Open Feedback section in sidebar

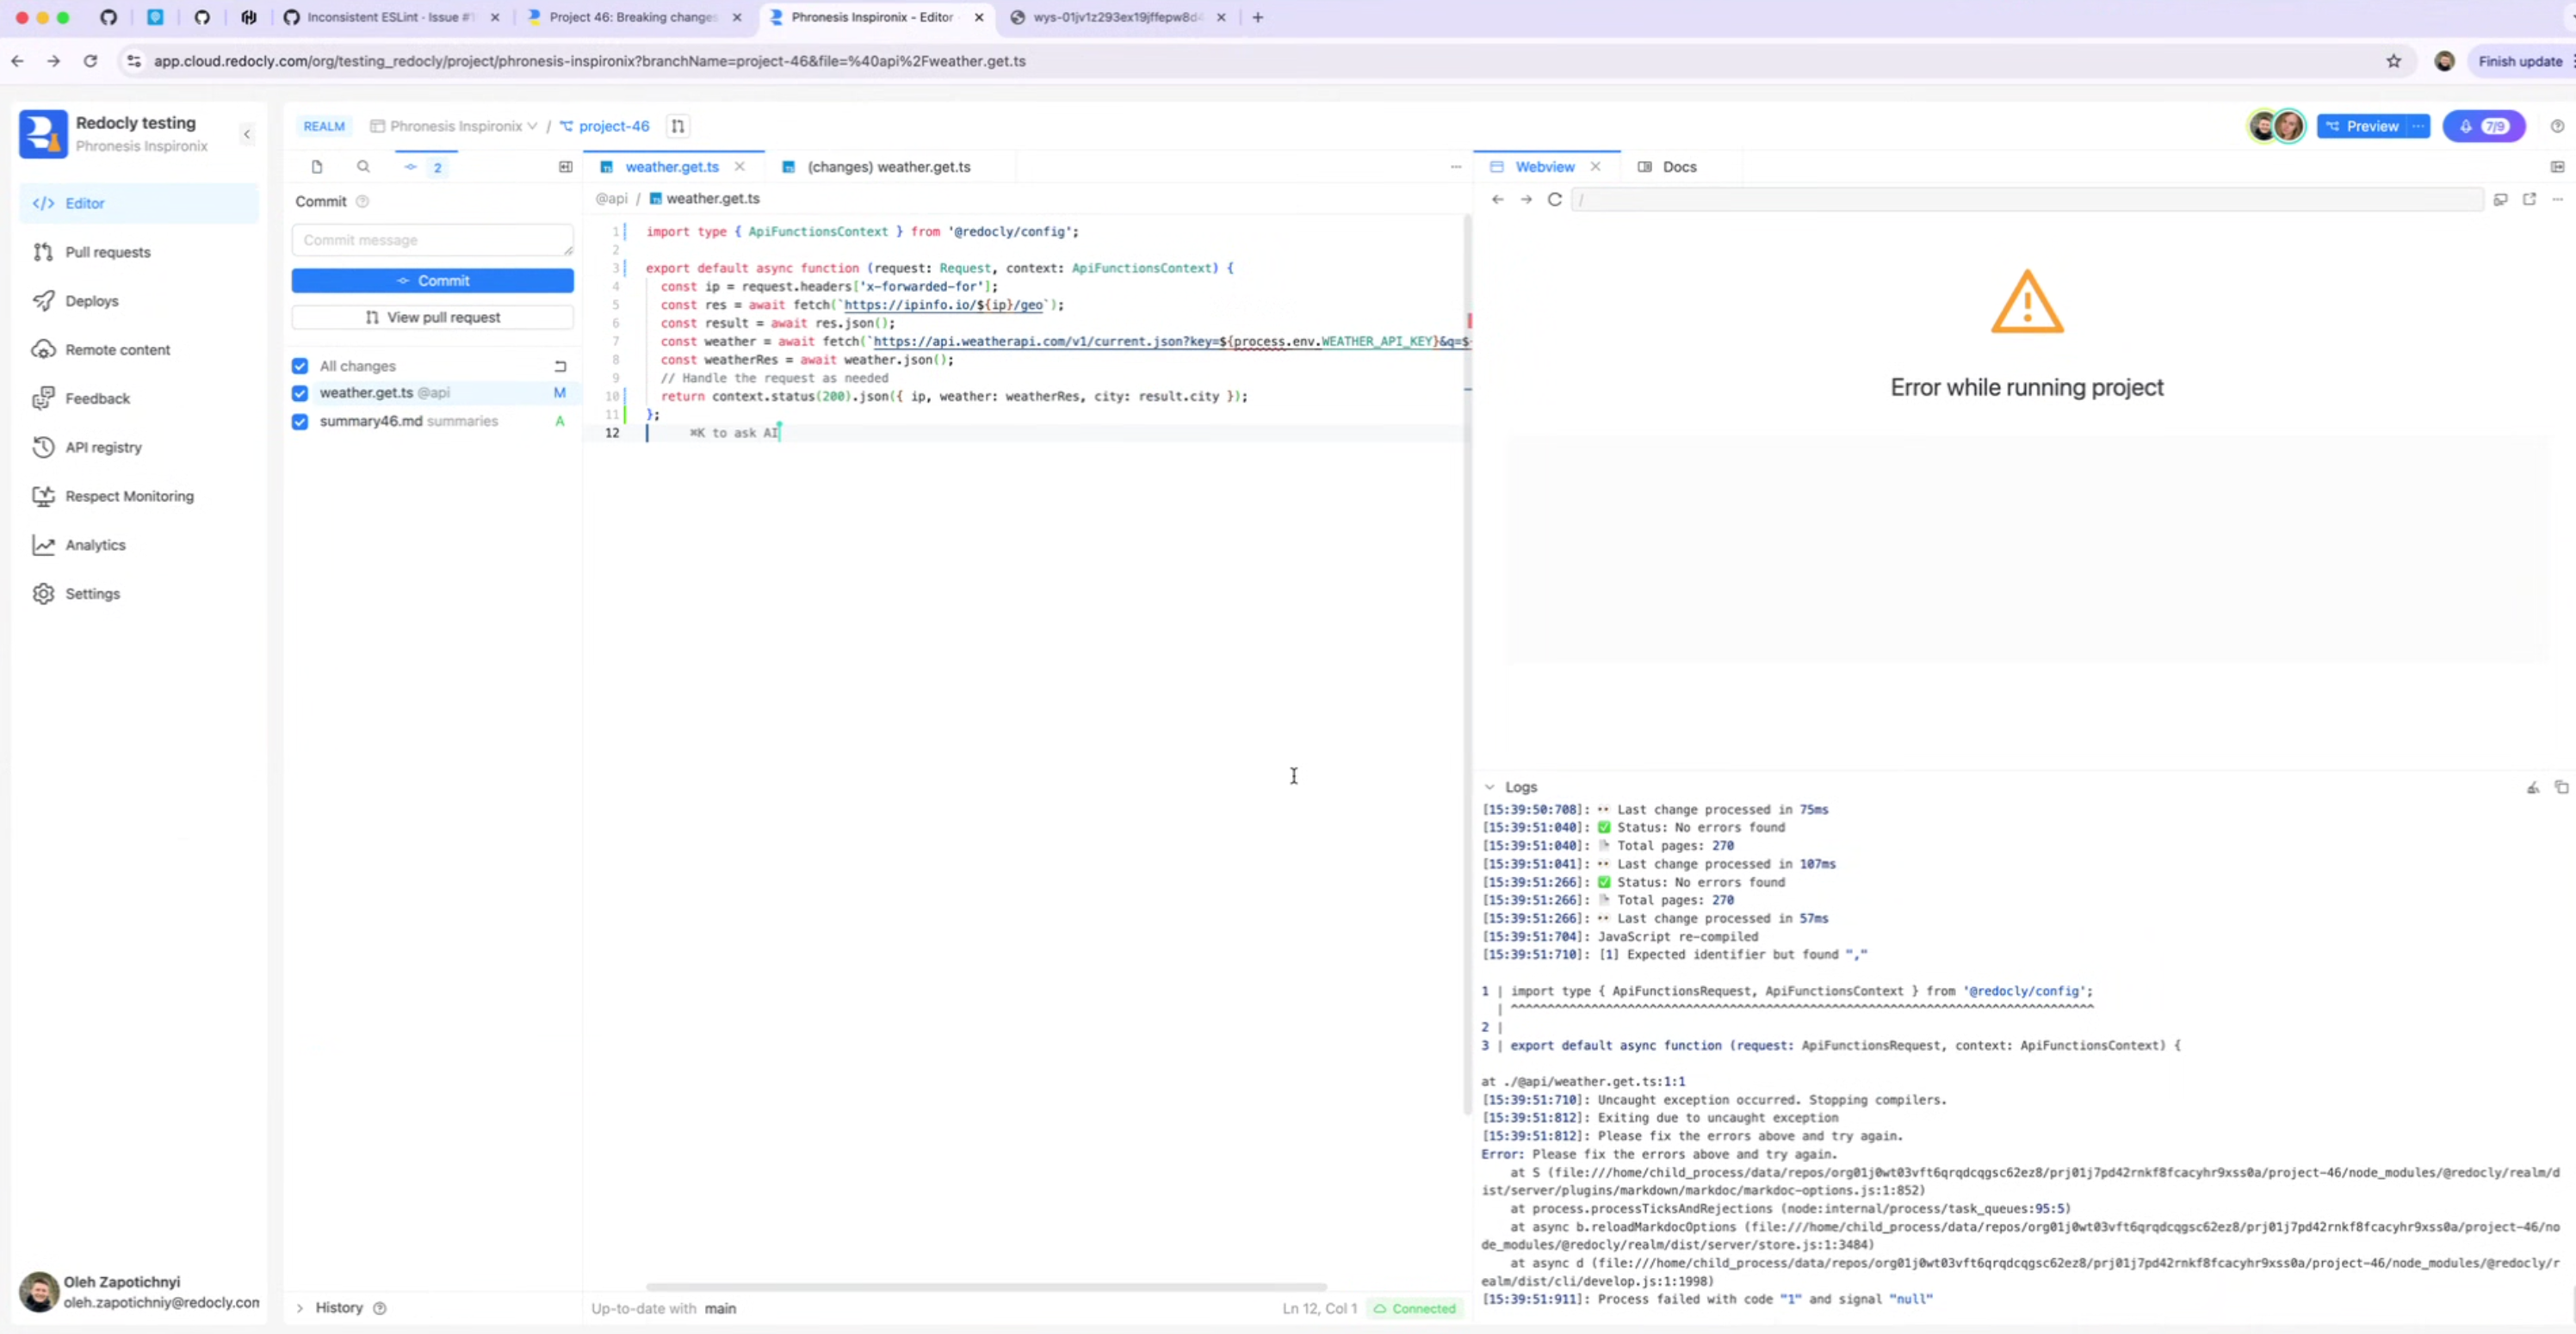(x=139, y=398)
